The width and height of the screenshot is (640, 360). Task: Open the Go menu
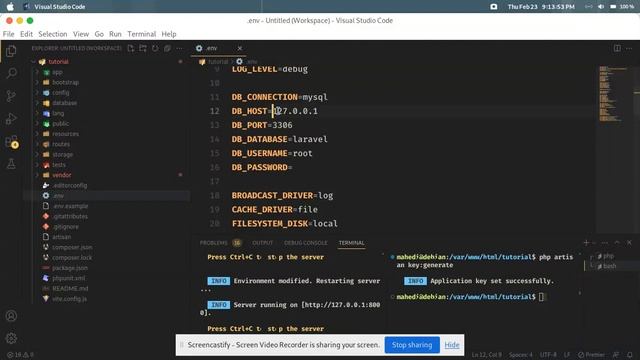click(x=99, y=34)
